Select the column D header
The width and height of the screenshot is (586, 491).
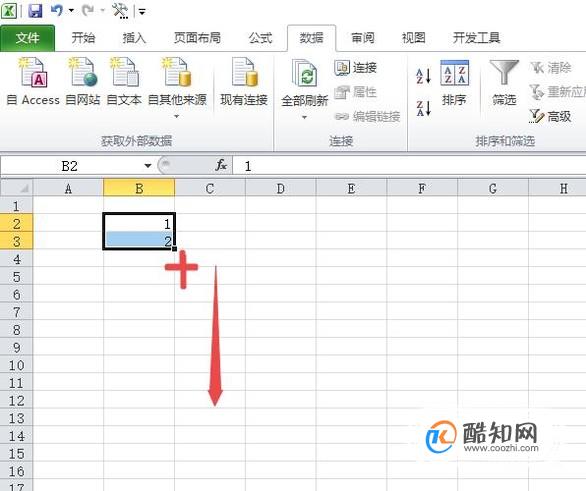[280, 188]
